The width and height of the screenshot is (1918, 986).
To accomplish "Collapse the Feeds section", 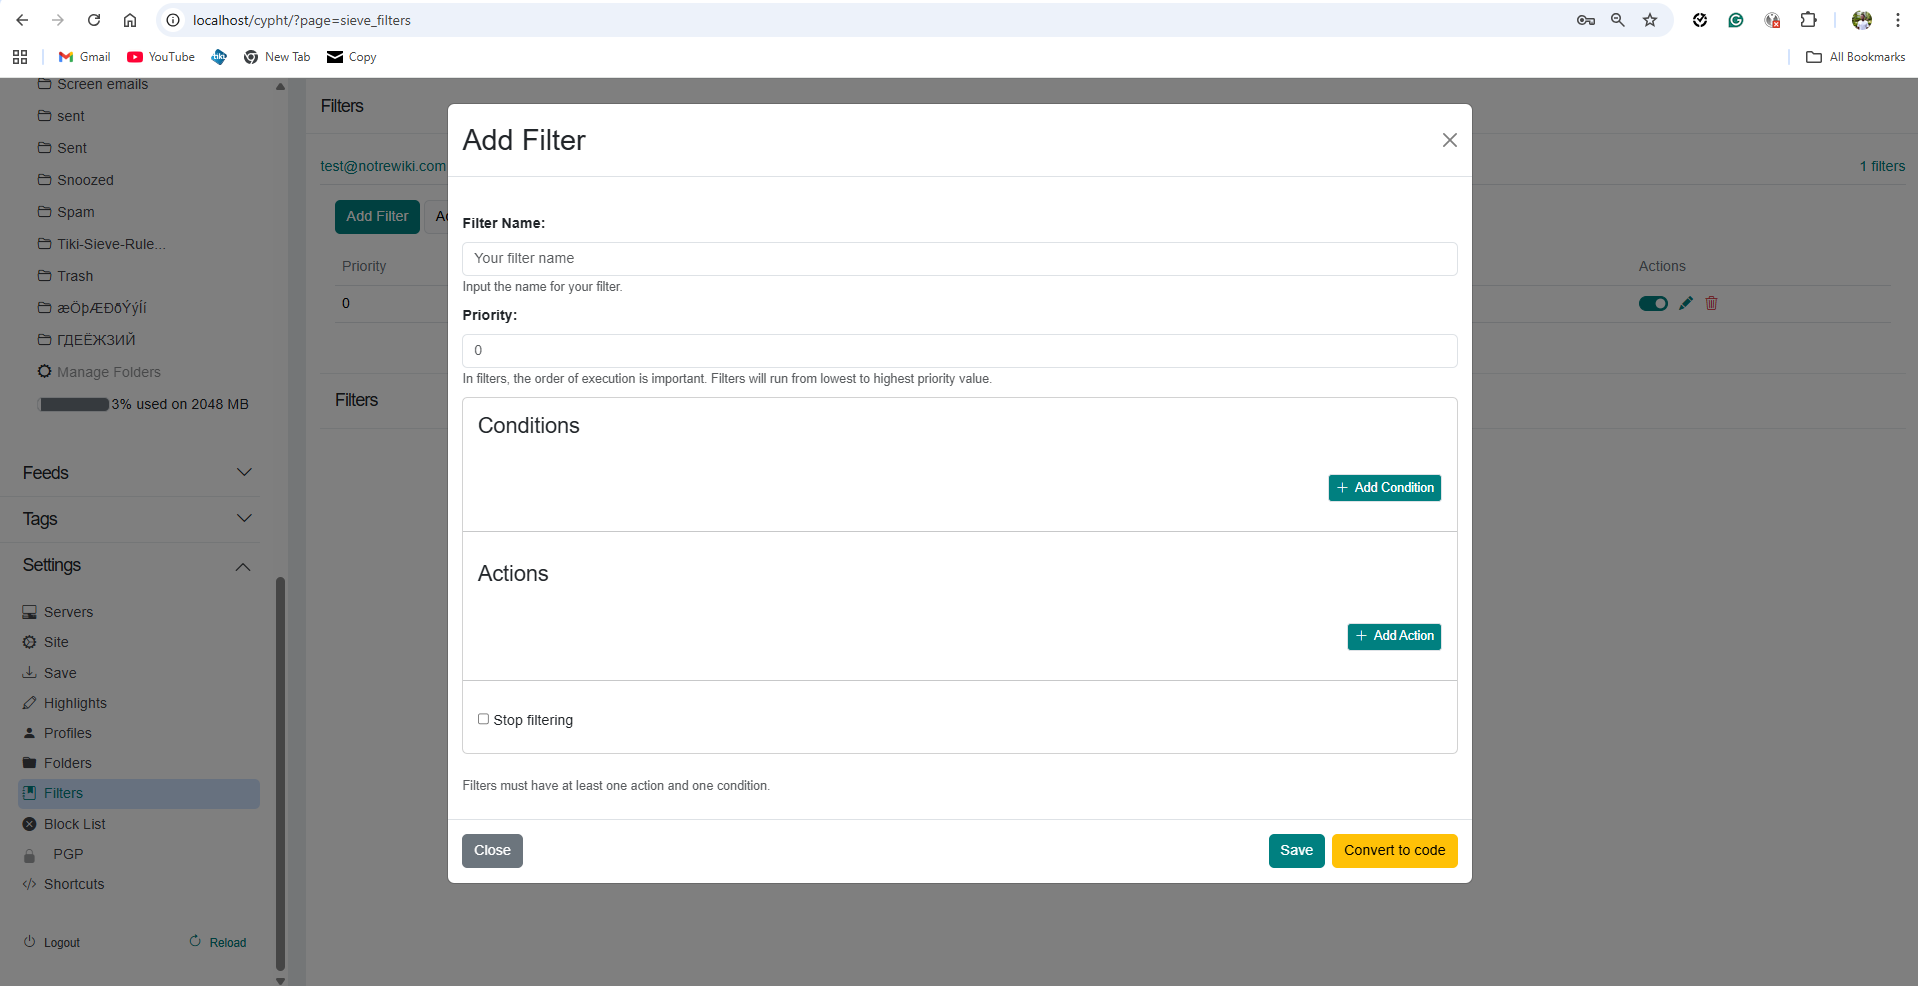I will coord(244,472).
